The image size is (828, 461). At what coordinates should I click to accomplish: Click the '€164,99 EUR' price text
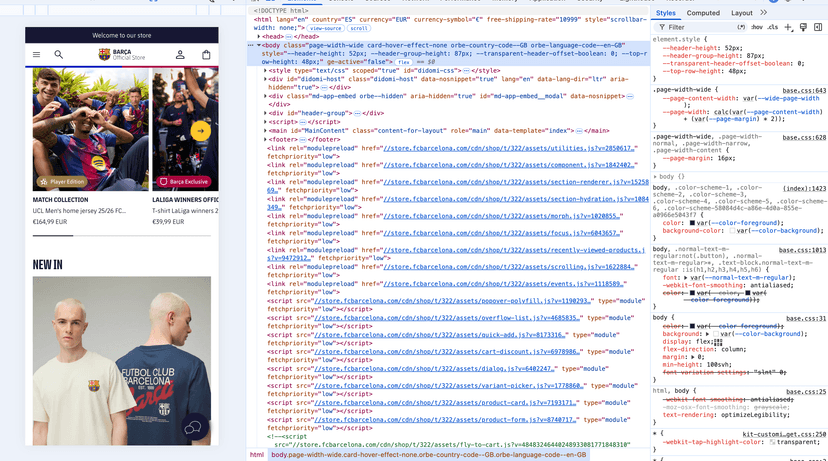point(50,222)
